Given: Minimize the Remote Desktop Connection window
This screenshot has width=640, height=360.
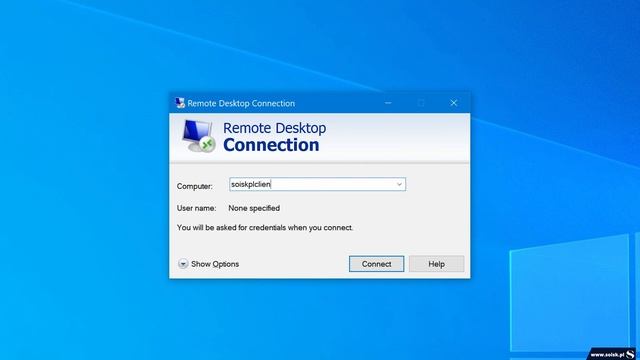Looking at the screenshot, I should 388,103.
